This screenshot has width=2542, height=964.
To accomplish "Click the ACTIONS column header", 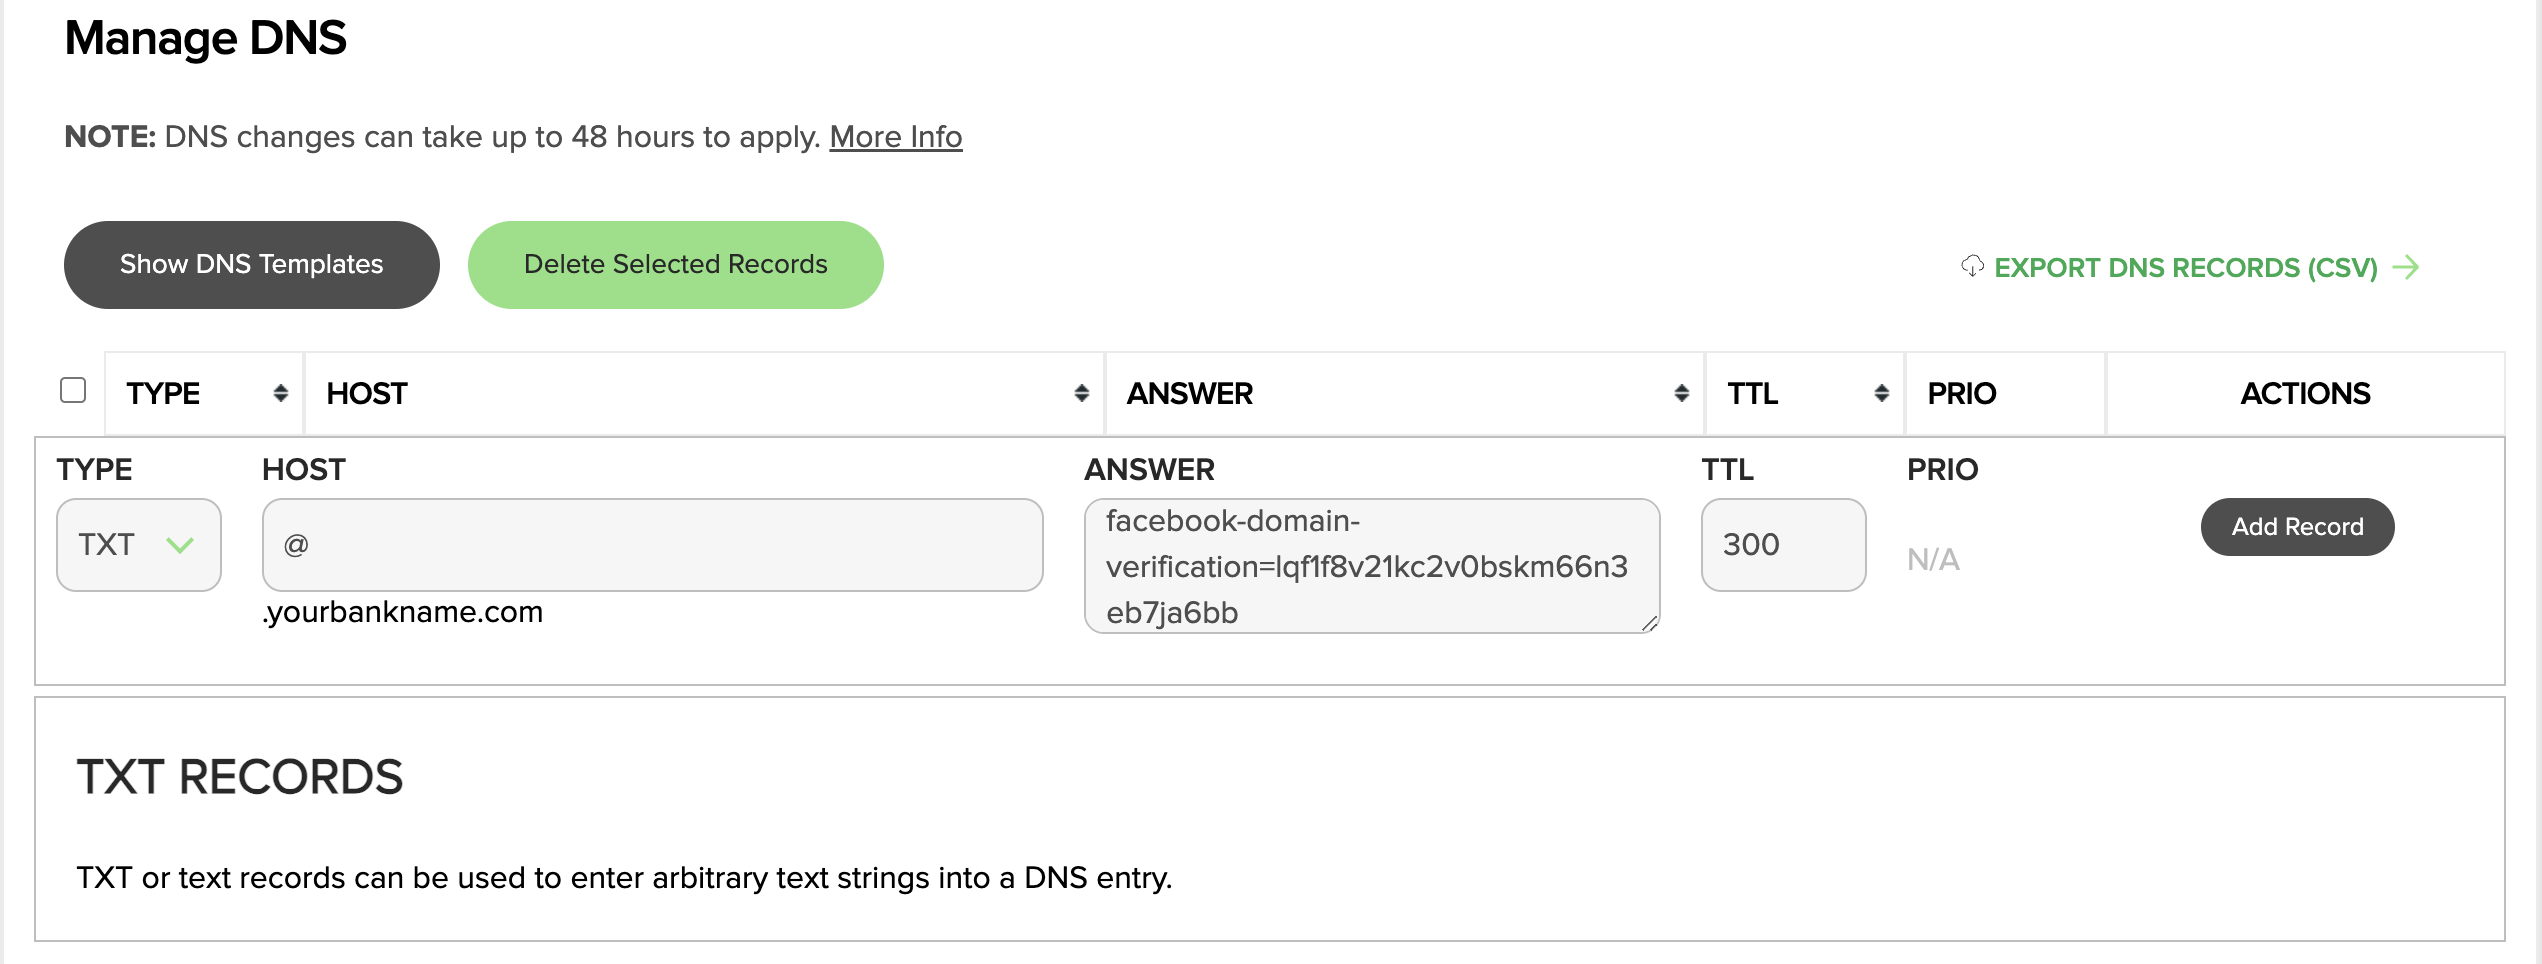I will [2304, 394].
